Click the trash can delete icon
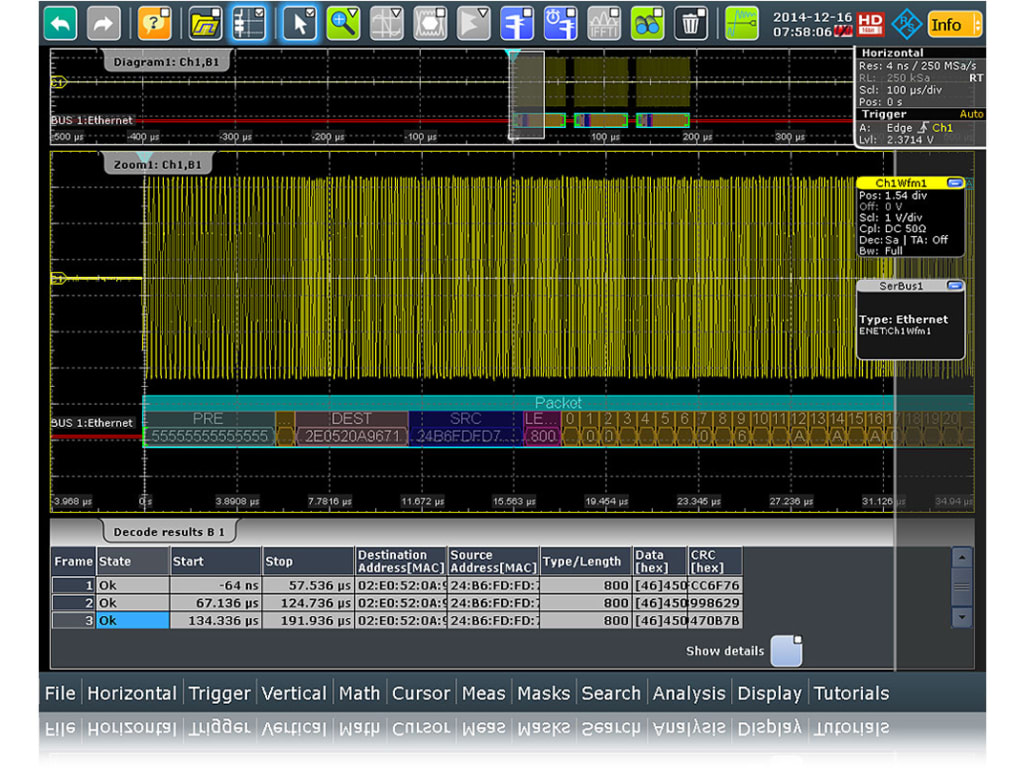The height and width of the screenshot is (768, 1024). (691, 24)
